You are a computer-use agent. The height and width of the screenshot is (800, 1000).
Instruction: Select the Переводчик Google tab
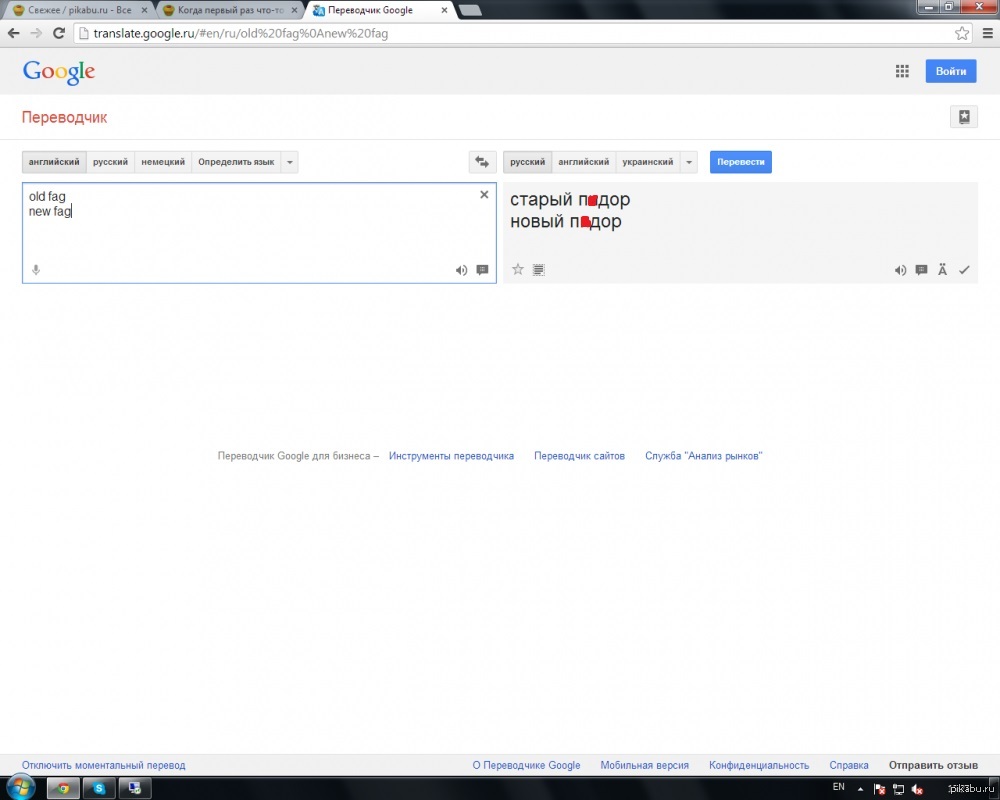point(380,10)
